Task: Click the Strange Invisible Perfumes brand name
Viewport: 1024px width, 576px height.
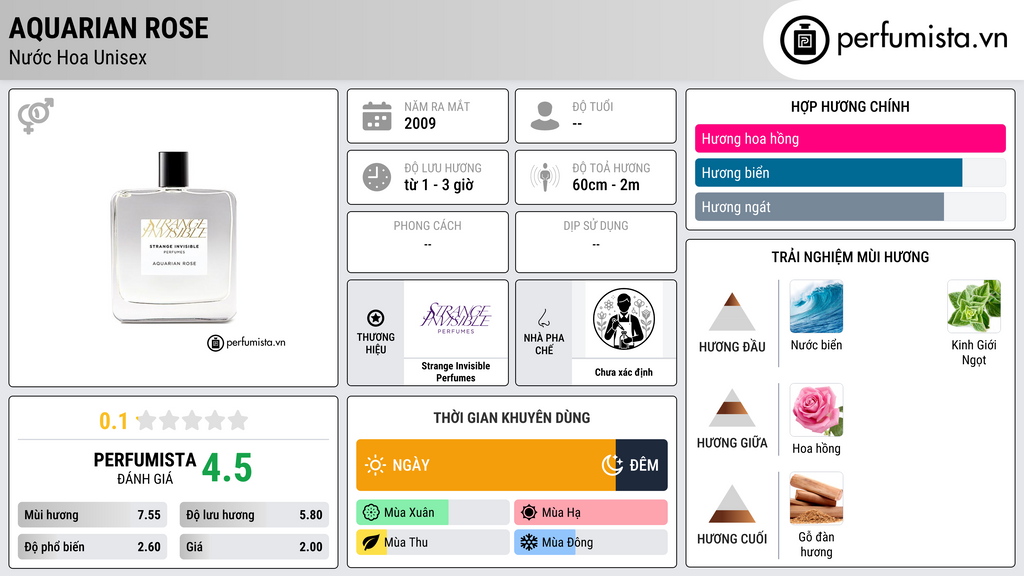Action: tap(456, 372)
